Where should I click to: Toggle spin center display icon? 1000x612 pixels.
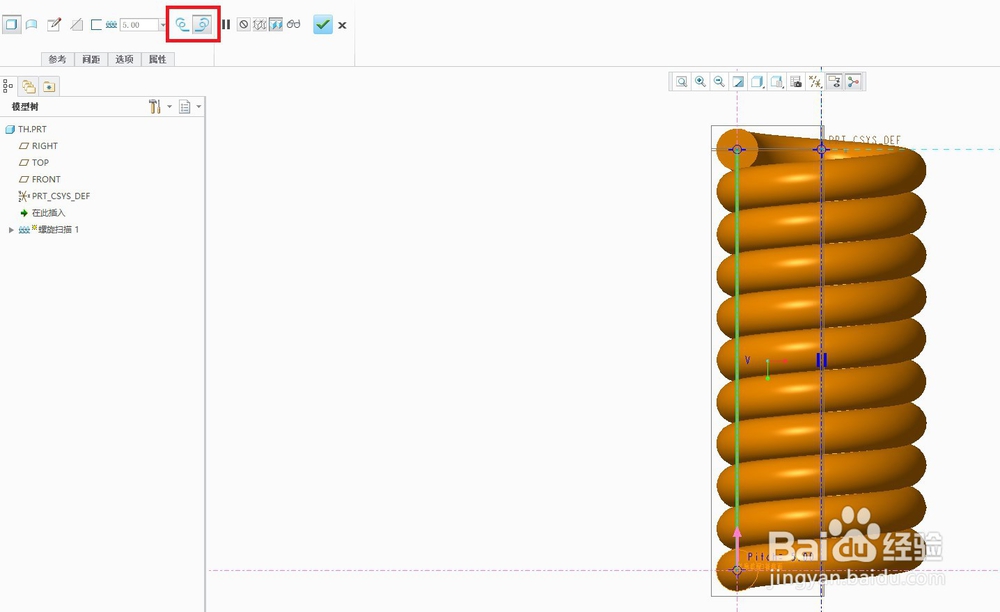pos(853,82)
